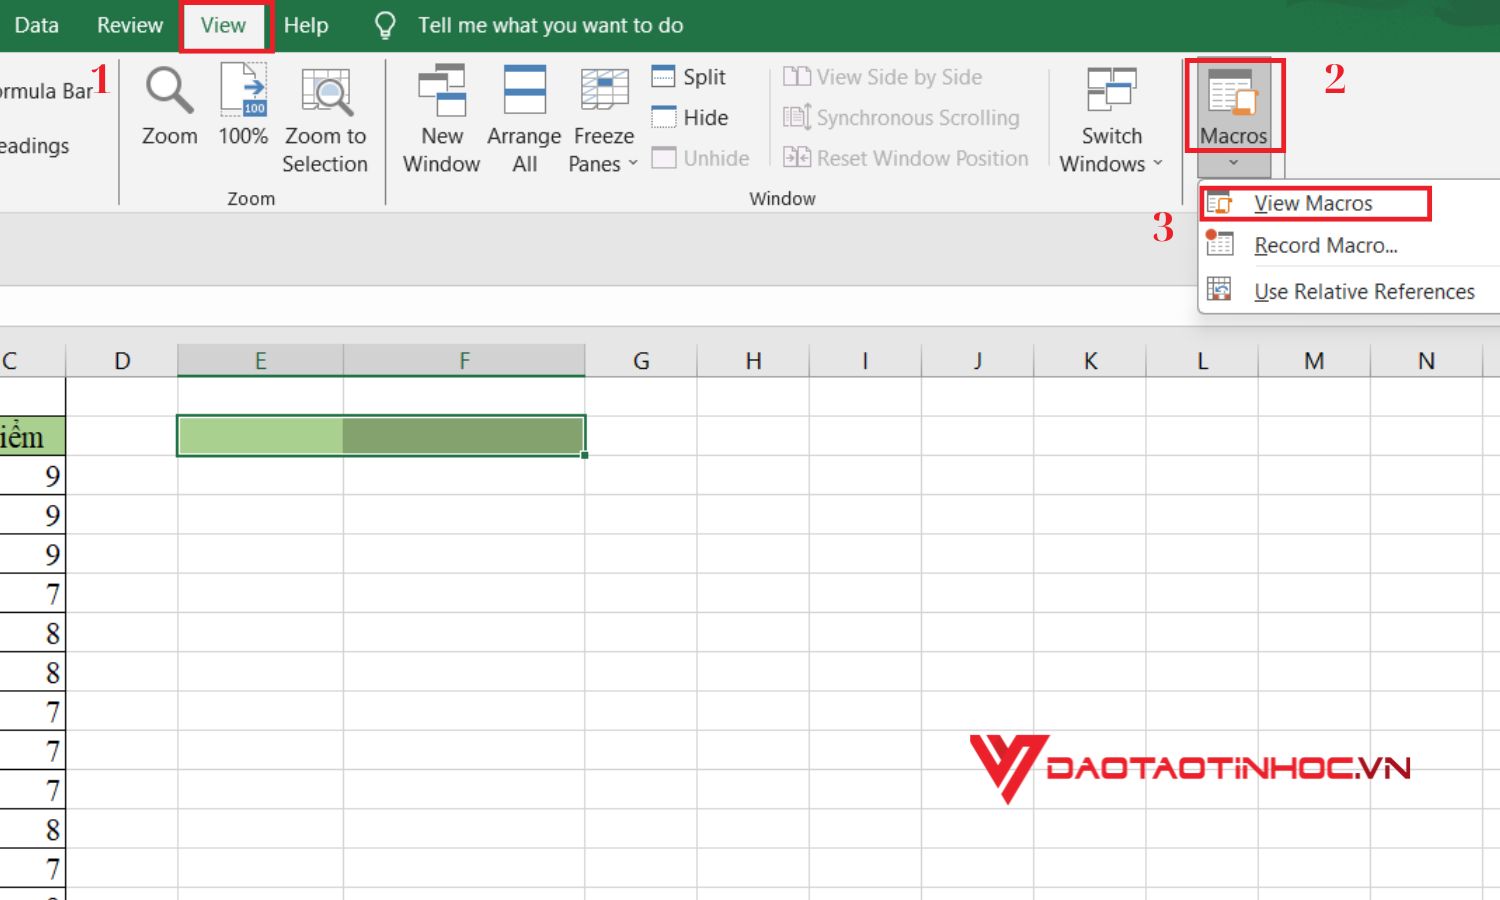
Task: Expand the Freeze Panes dropdown
Action: pyautogui.click(x=633, y=164)
